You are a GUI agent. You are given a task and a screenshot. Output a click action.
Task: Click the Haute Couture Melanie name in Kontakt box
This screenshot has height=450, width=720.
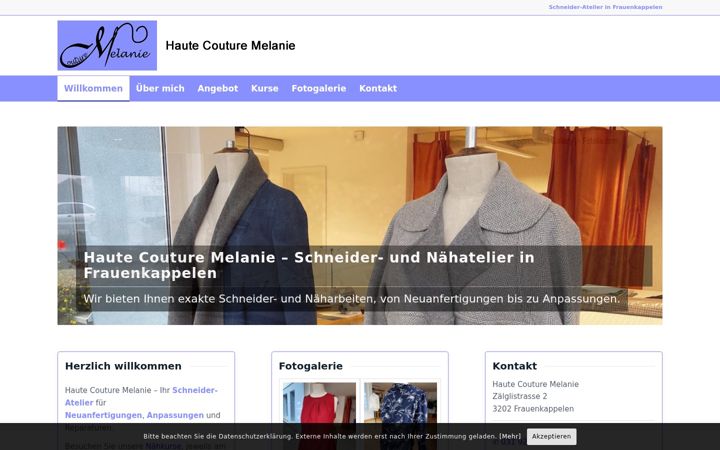pyautogui.click(x=535, y=384)
